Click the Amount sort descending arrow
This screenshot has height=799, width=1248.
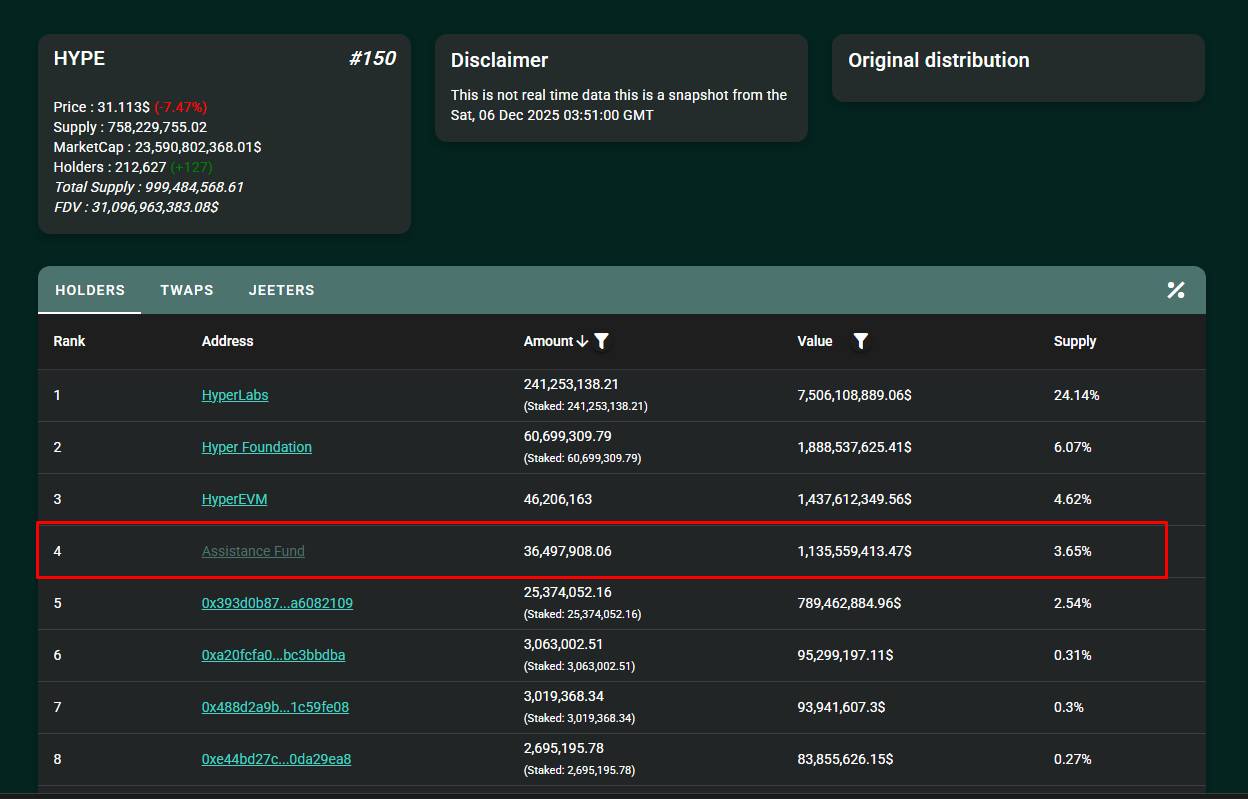point(582,341)
